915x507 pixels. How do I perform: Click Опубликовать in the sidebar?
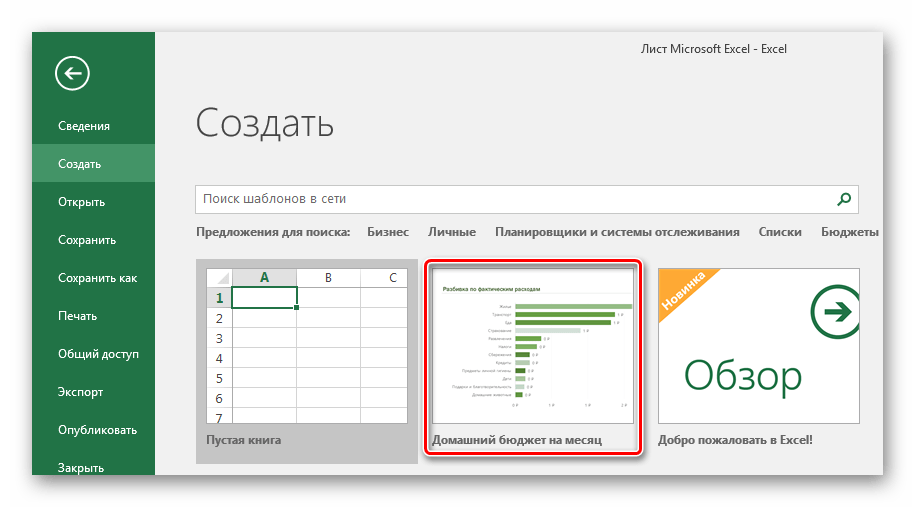click(97, 430)
